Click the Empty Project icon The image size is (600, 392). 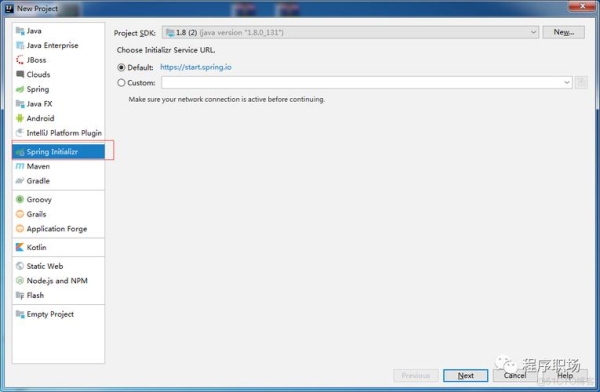click(x=20, y=314)
